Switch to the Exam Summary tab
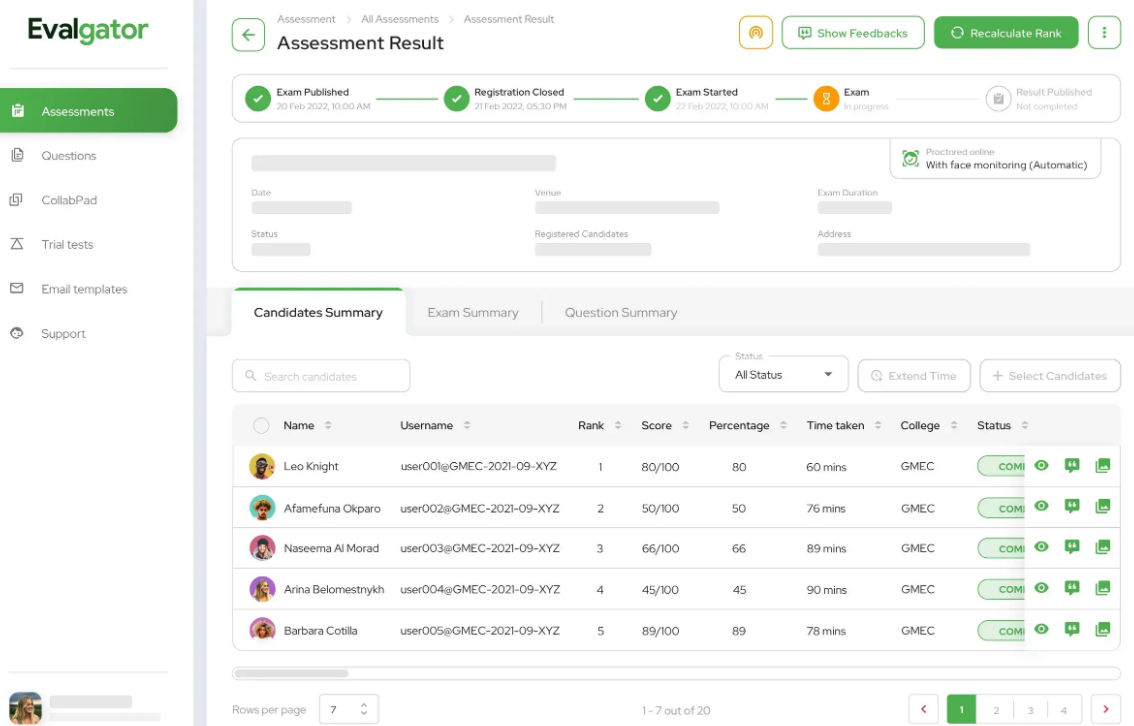1134x726 pixels. coord(472,312)
